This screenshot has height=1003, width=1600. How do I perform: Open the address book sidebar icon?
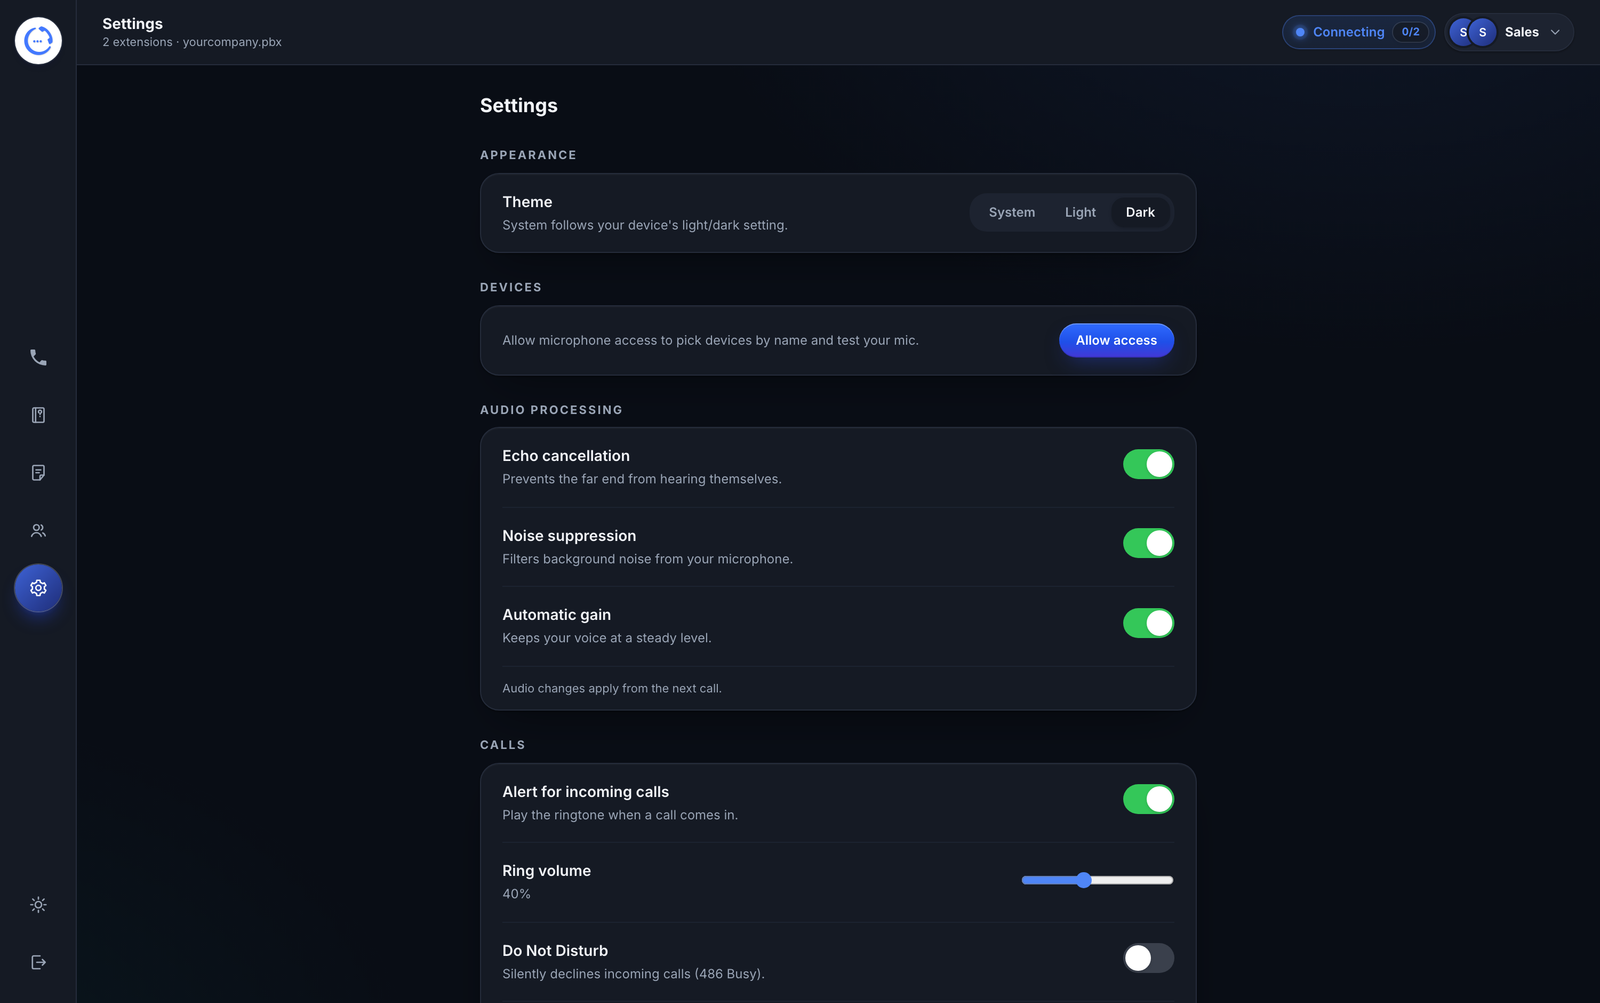pyautogui.click(x=38, y=415)
